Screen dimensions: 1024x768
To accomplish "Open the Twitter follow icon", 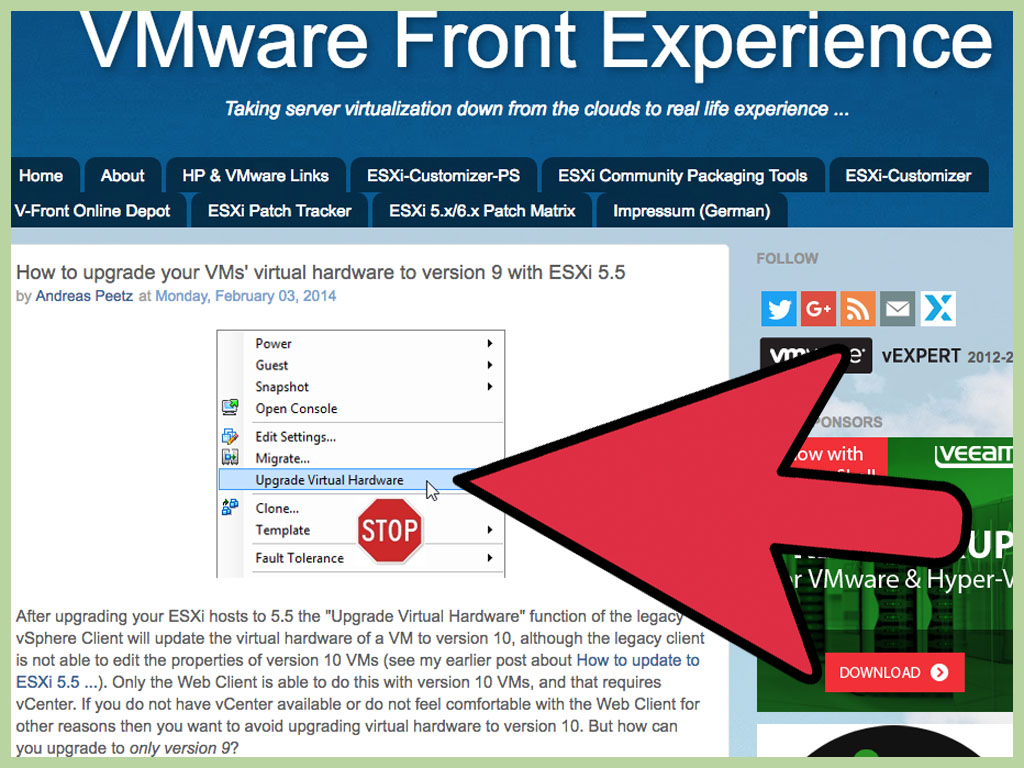I will (778, 308).
